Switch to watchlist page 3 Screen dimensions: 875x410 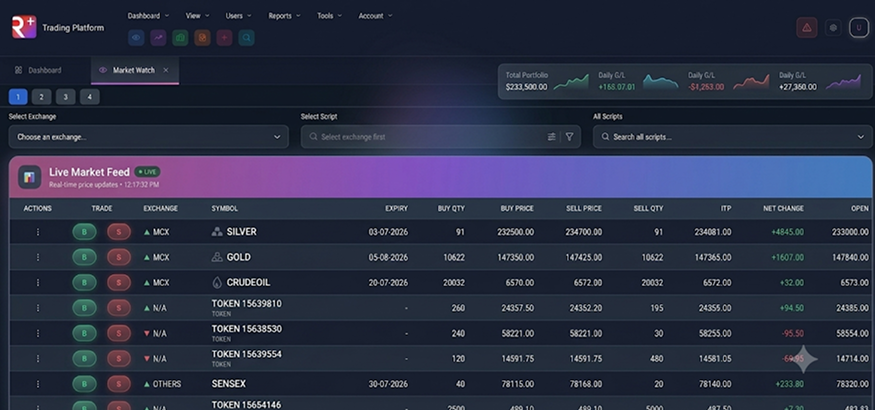(65, 97)
